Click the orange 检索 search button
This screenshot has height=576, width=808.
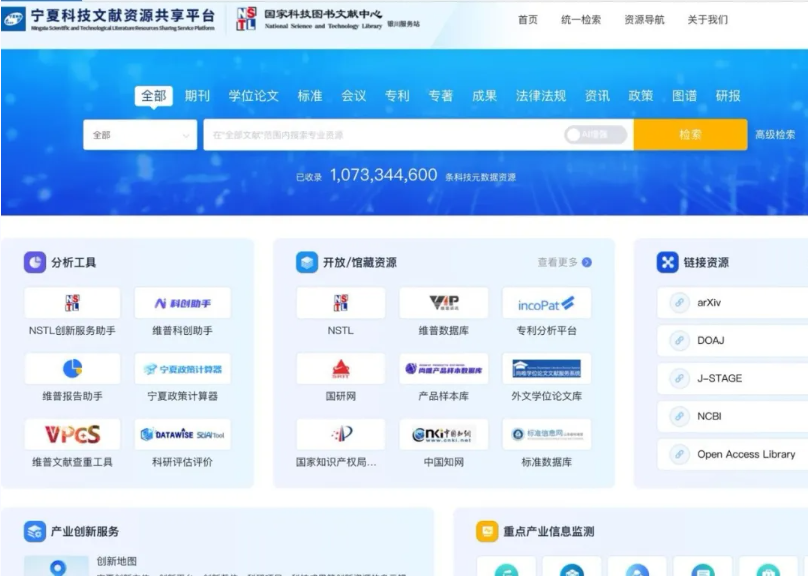tap(690, 135)
